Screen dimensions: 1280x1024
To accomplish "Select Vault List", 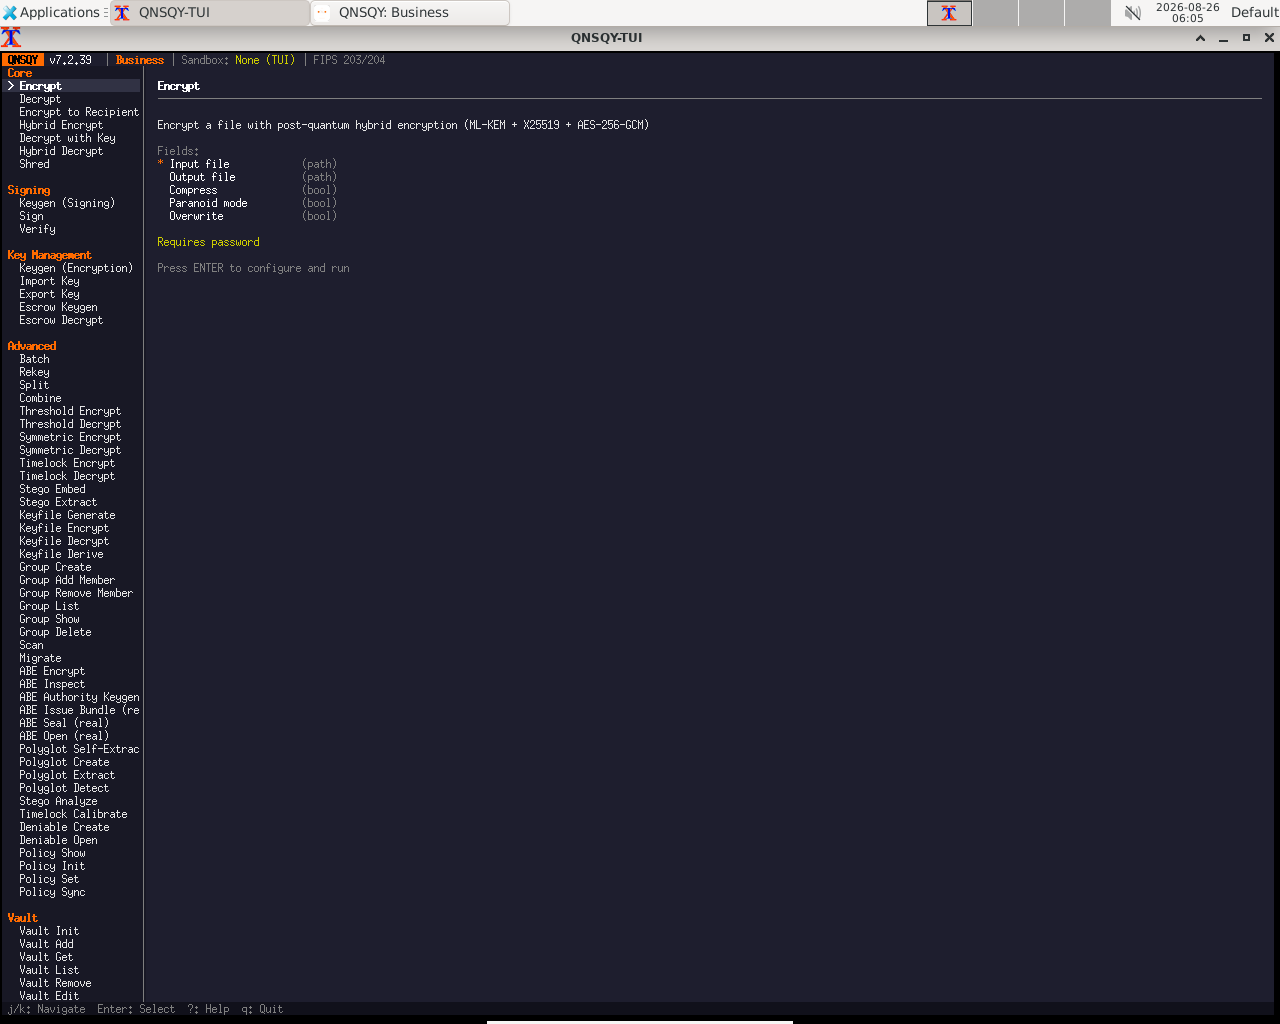I will coord(49,970).
